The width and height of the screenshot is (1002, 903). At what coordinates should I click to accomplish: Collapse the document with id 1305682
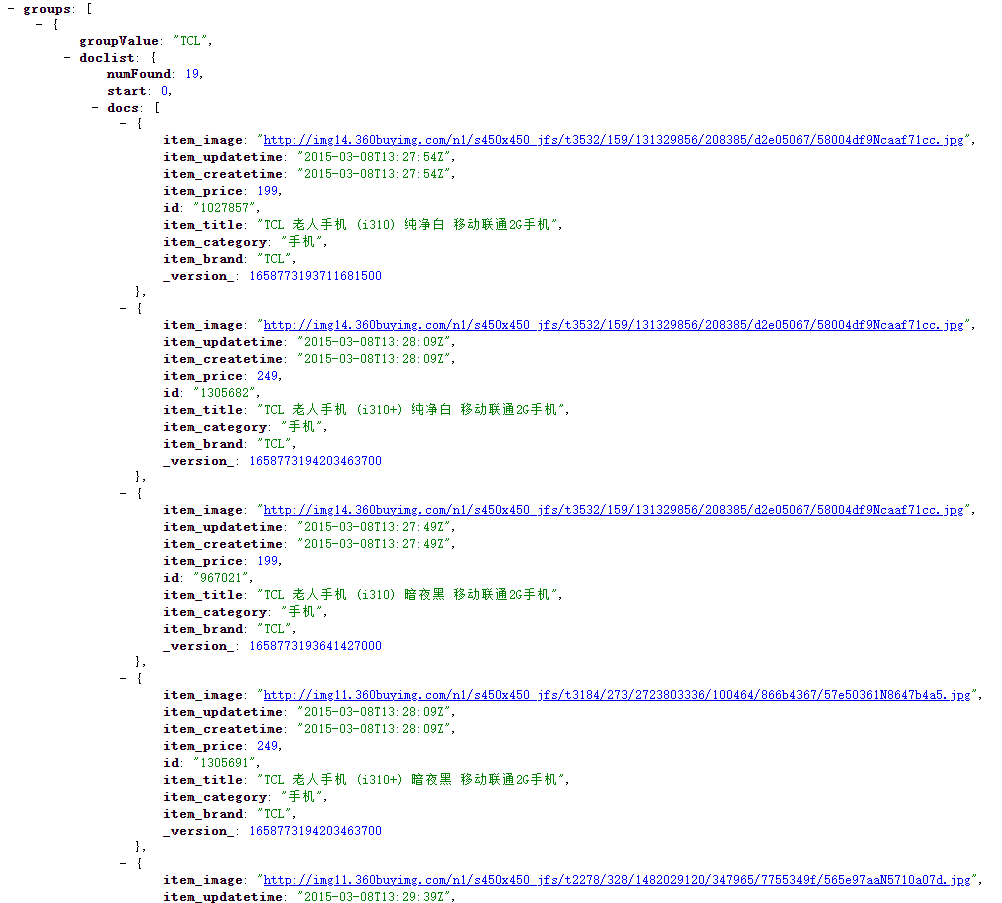(123, 309)
